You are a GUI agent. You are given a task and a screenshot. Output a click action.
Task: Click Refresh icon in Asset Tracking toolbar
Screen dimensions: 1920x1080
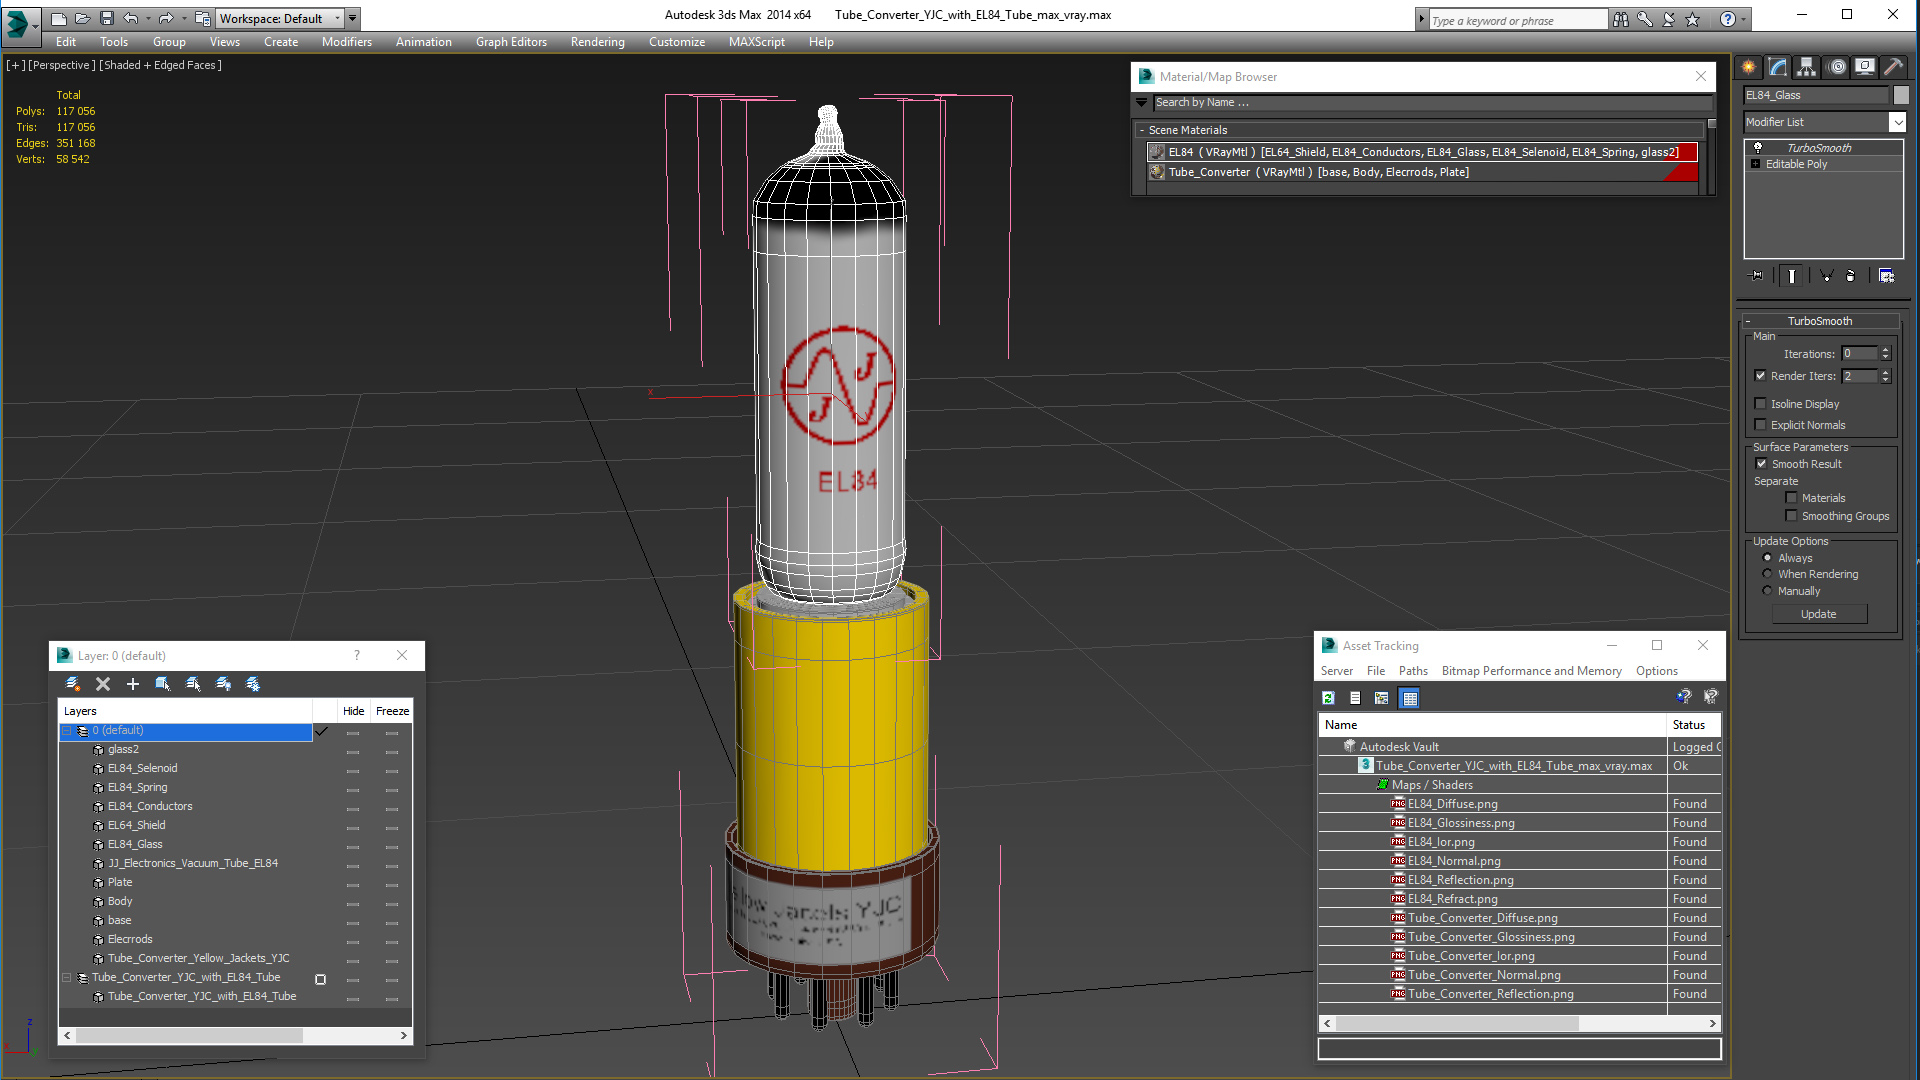1328,698
